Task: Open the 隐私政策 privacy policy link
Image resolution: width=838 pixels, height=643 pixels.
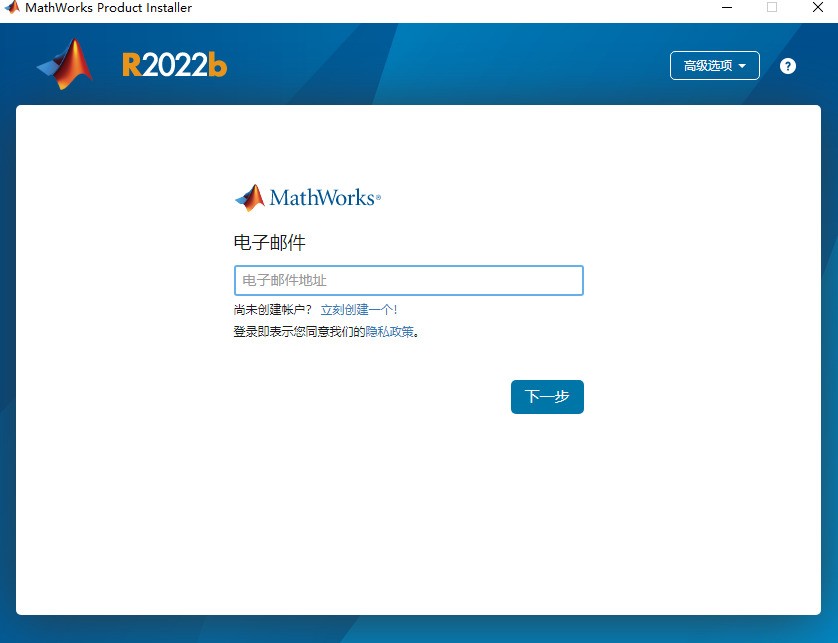Action: (391, 330)
